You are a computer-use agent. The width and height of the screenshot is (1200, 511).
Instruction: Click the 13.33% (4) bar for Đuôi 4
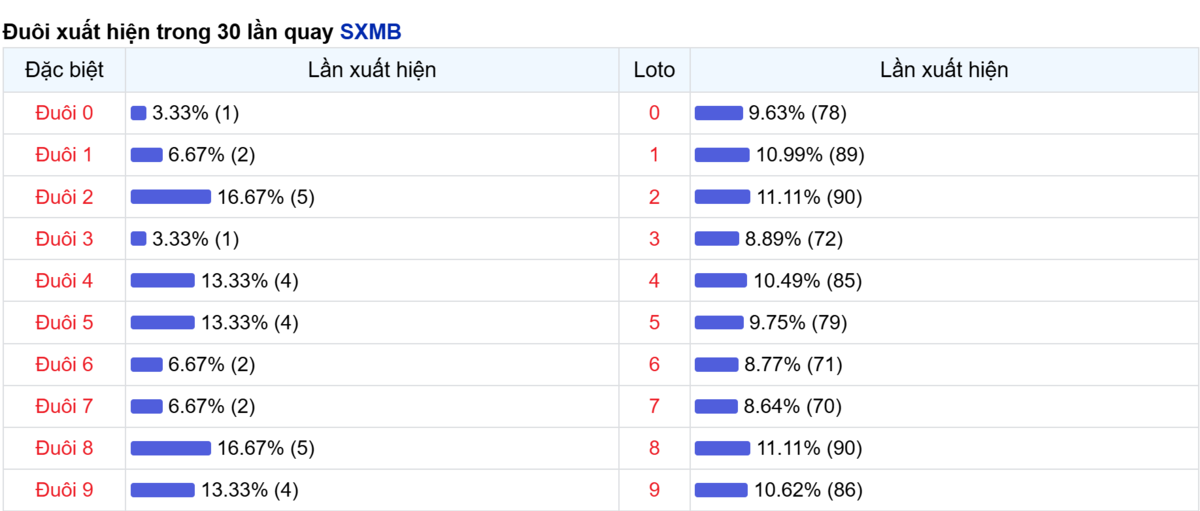pyautogui.click(x=163, y=281)
